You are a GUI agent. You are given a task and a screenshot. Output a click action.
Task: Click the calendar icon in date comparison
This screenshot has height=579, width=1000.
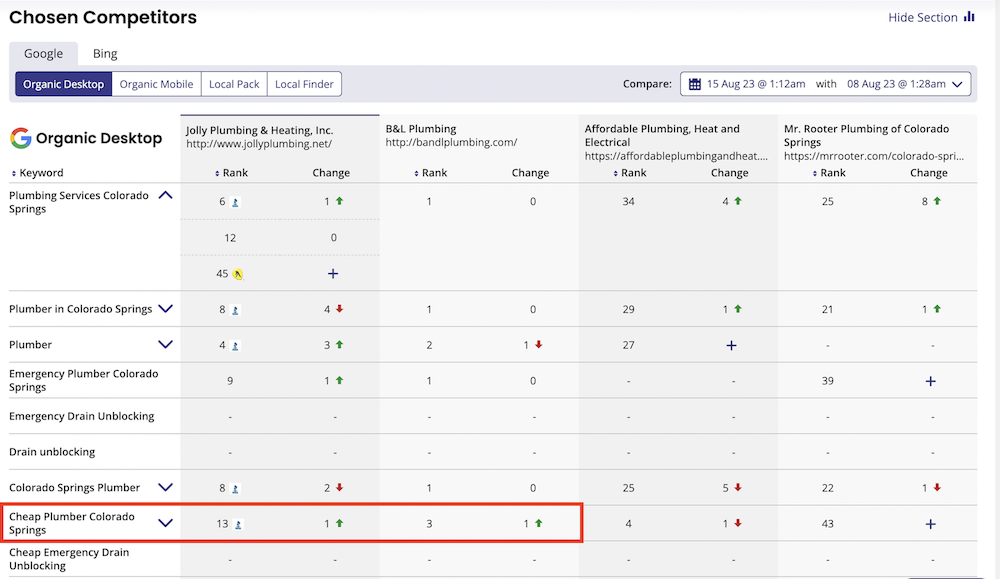click(x=694, y=84)
